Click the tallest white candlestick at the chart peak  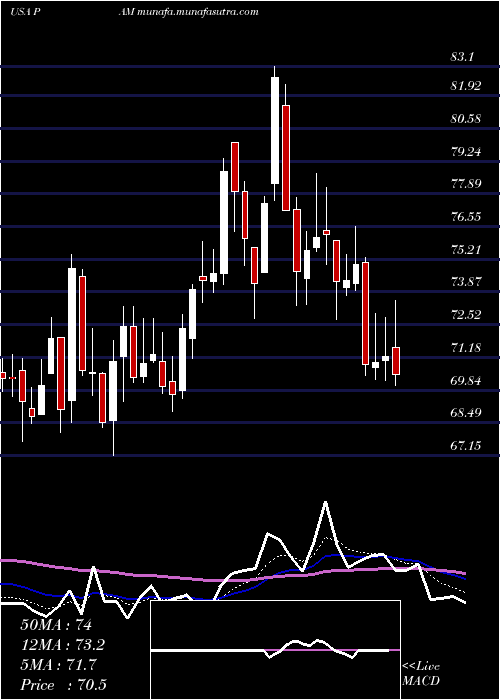pyautogui.click(x=275, y=130)
